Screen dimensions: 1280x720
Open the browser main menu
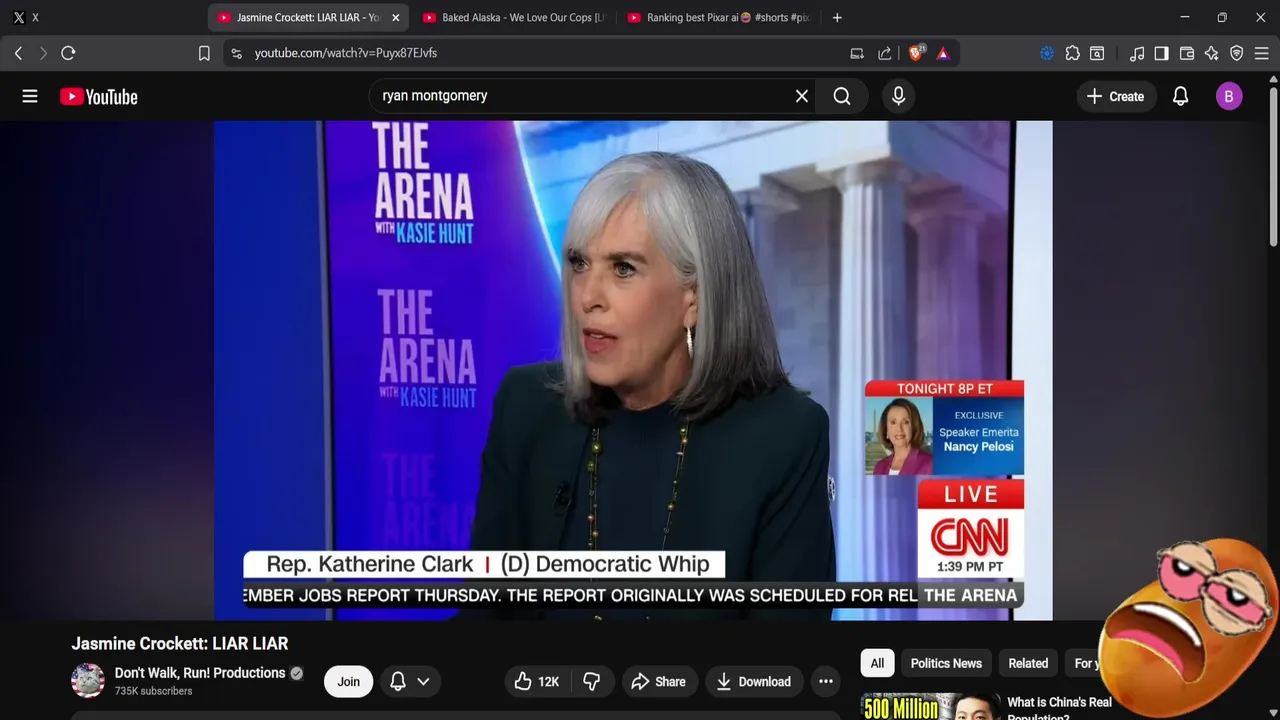click(x=1263, y=53)
